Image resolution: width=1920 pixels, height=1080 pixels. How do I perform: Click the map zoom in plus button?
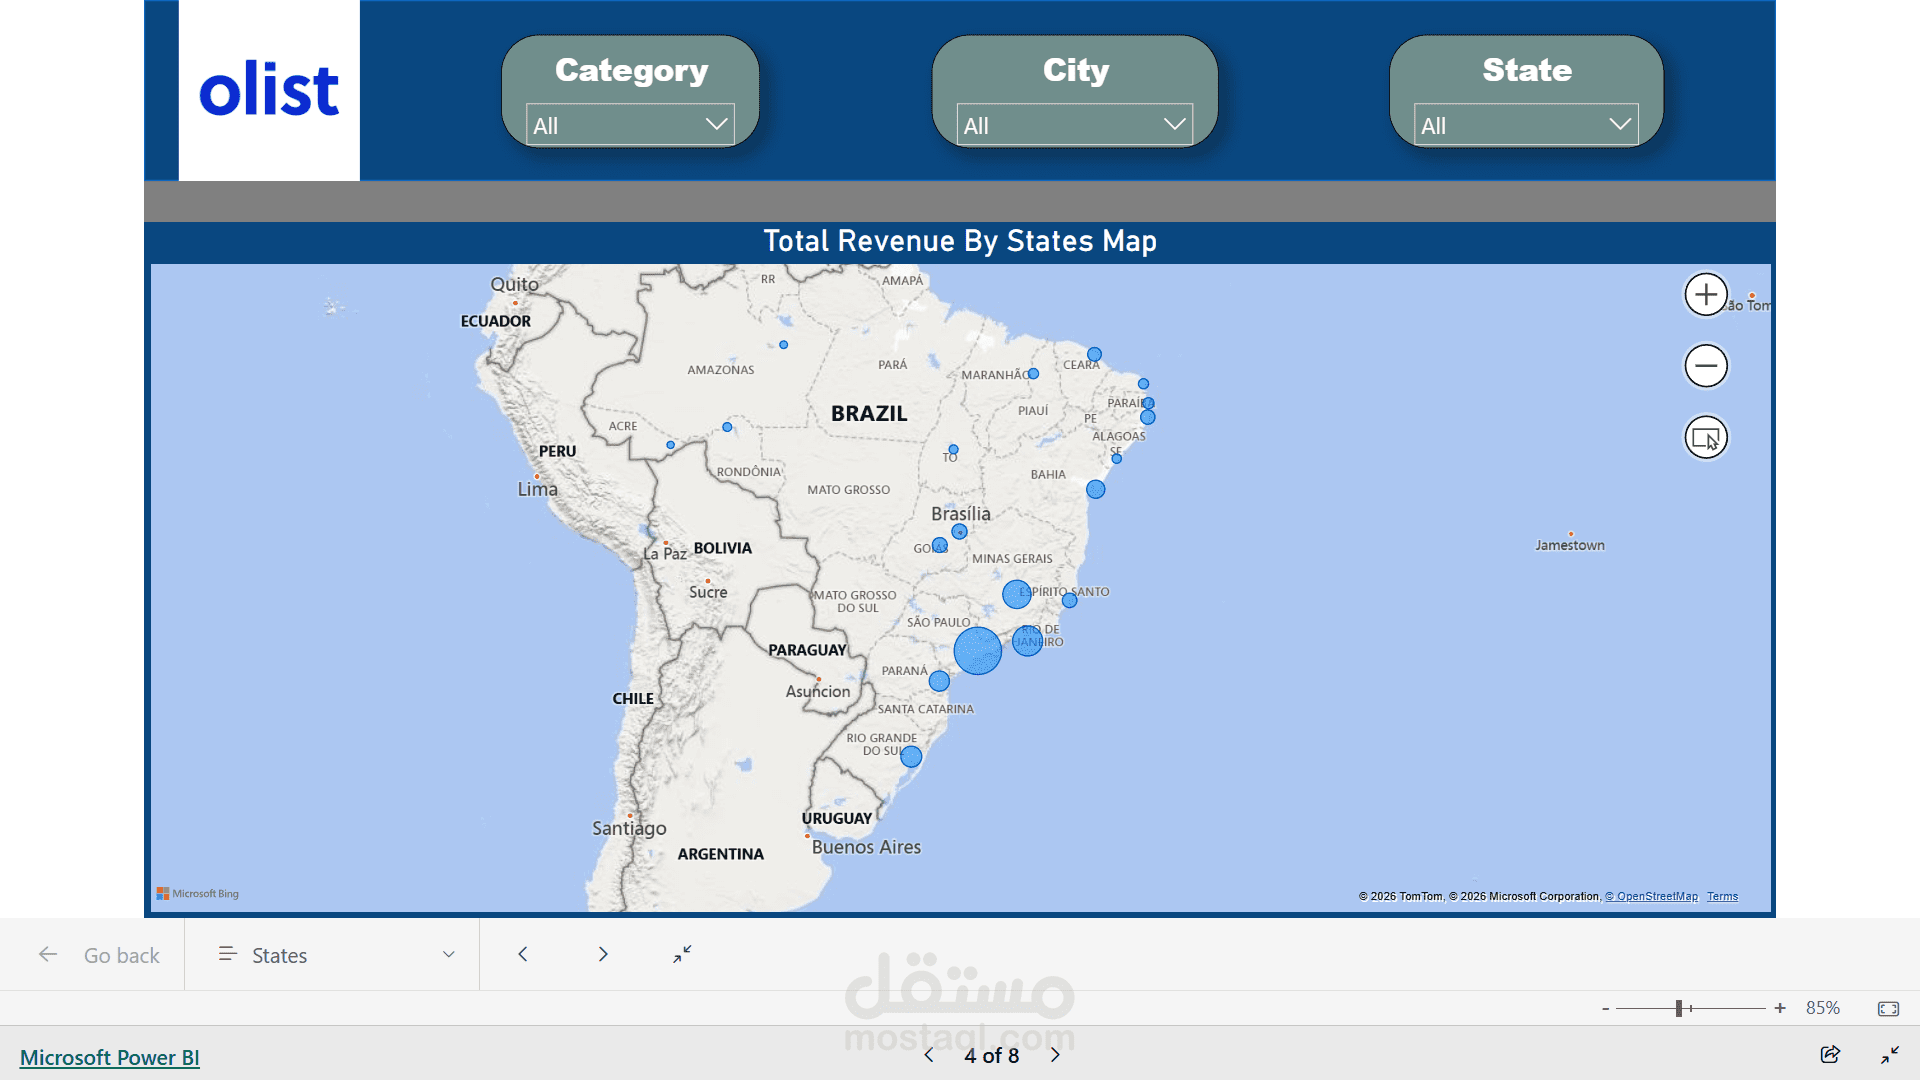tap(1706, 295)
